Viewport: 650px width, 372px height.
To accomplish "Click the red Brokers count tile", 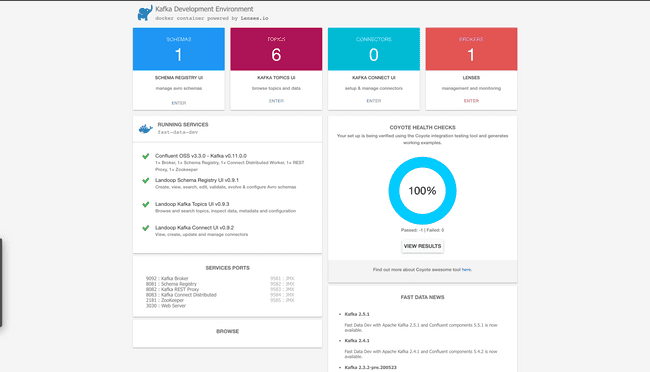I will click(x=471, y=49).
